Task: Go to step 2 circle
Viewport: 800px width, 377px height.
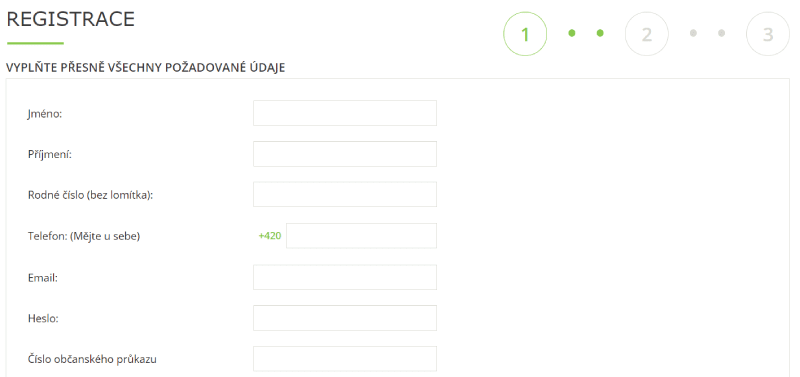Action: pyautogui.click(x=646, y=34)
